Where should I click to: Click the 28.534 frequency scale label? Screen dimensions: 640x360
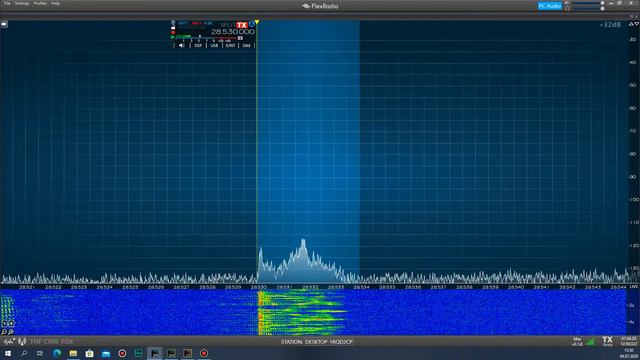click(361, 287)
